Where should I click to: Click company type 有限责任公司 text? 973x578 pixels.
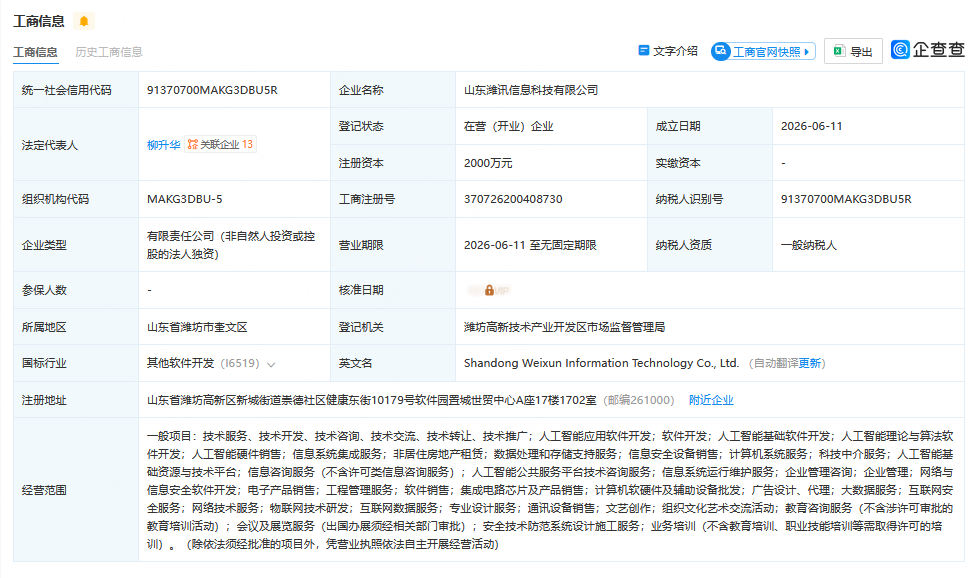click(231, 245)
